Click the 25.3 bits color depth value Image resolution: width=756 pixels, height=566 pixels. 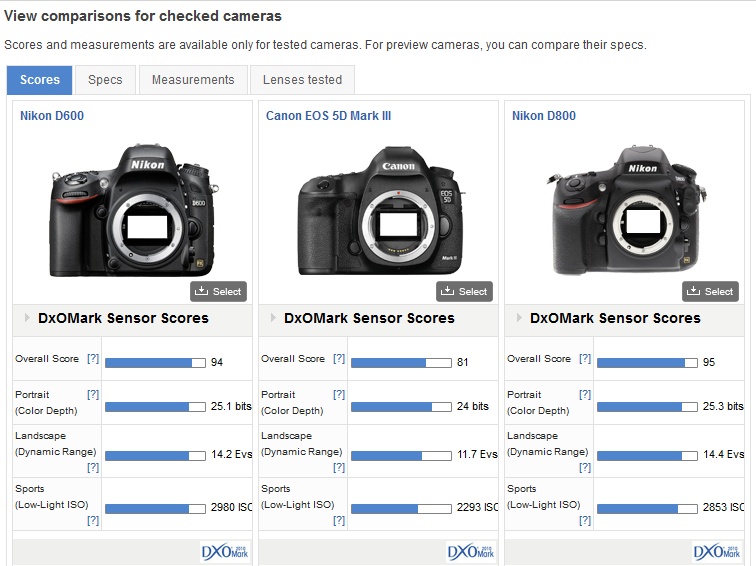[723, 406]
